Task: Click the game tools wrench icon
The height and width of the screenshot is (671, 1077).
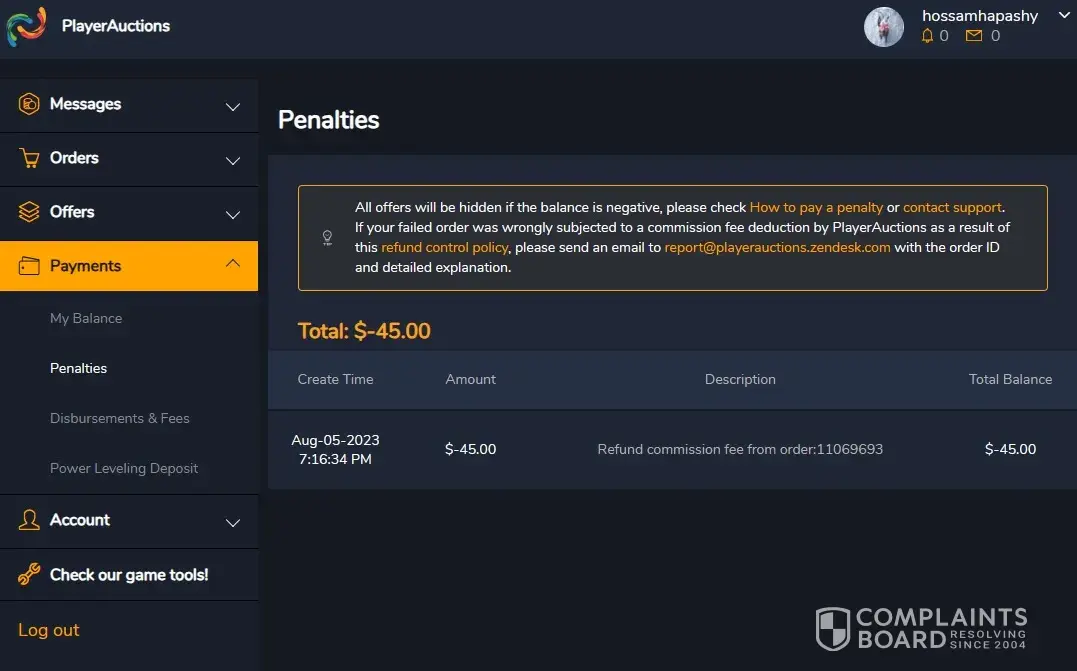Action: (x=30, y=575)
